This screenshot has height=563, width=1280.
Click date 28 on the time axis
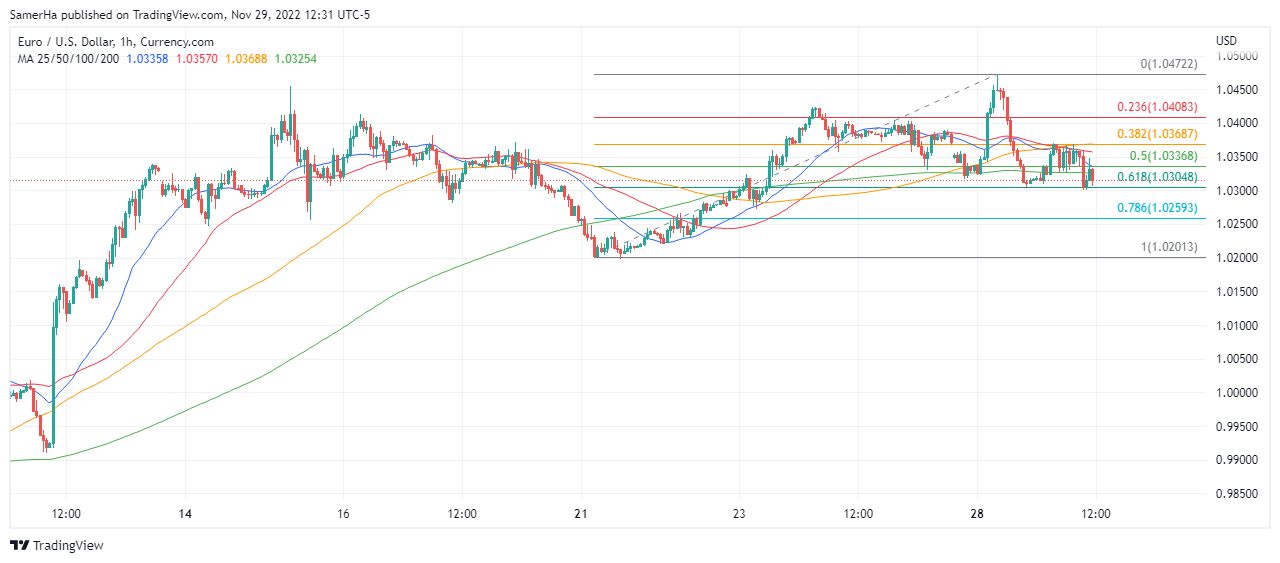point(977,513)
